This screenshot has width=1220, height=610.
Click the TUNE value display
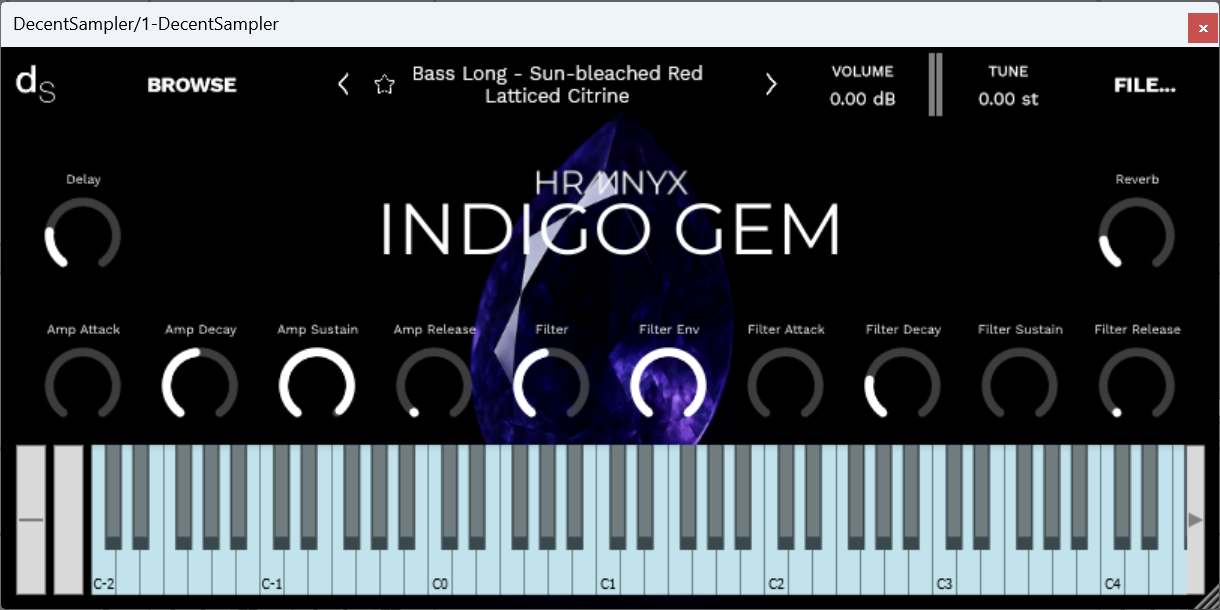tap(1008, 98)
